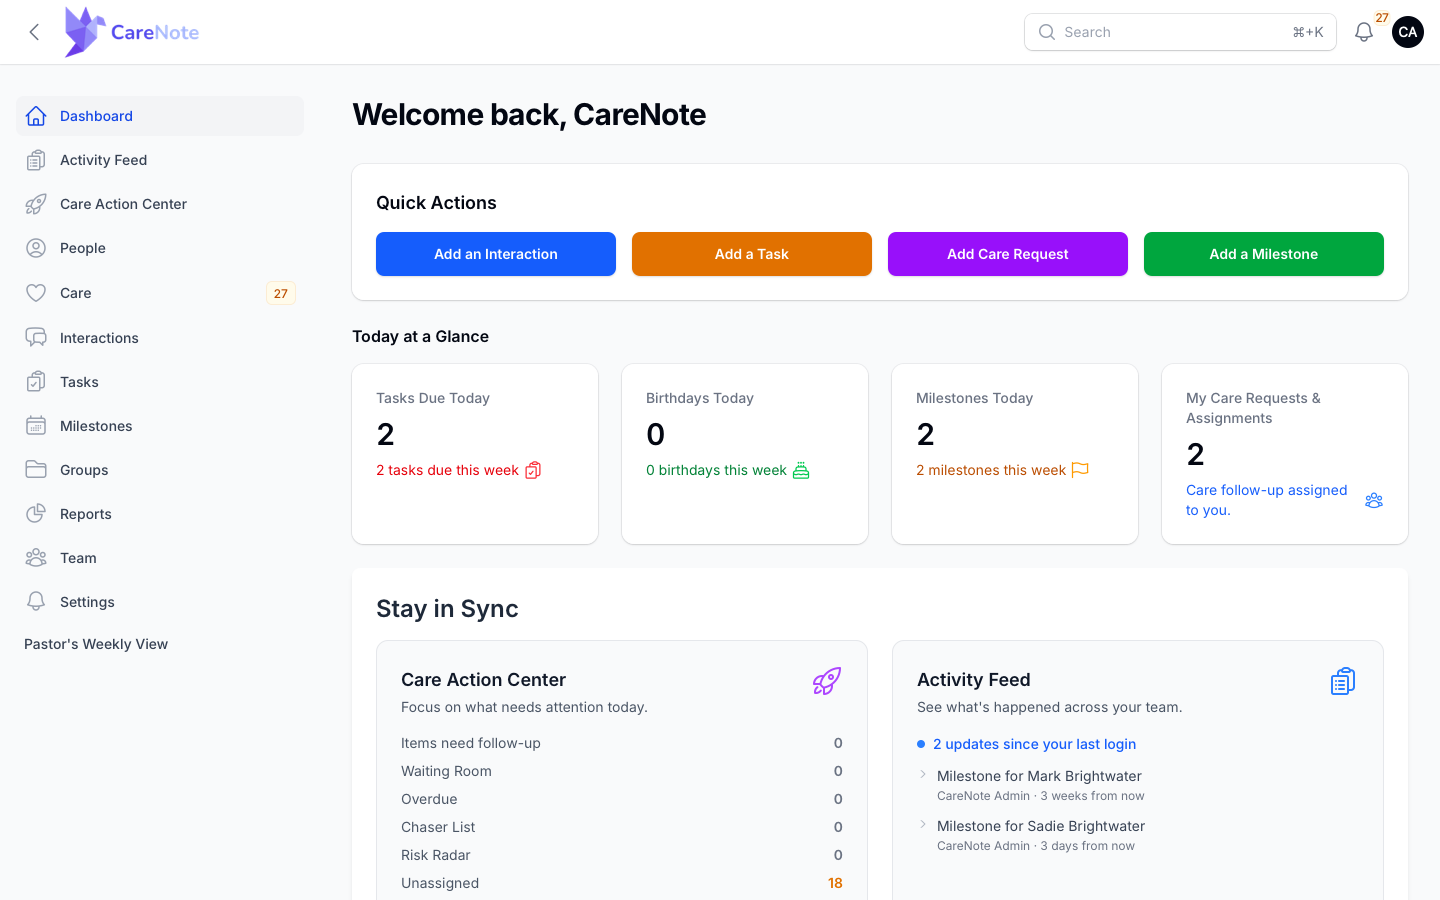Click the Tasks checklist icon
The width and height of the screenshot is (1440, 900).
click(x=36, y=382)
